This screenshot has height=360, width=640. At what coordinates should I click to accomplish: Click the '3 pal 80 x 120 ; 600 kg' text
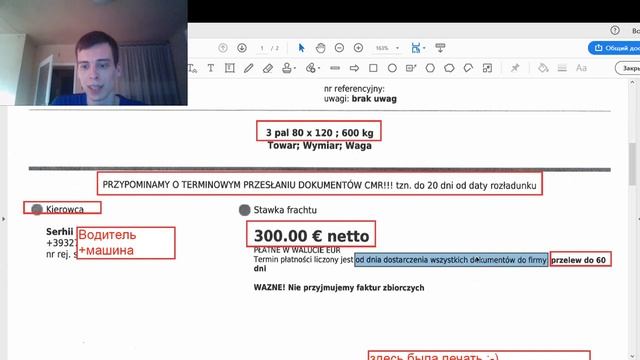point(320,133)
